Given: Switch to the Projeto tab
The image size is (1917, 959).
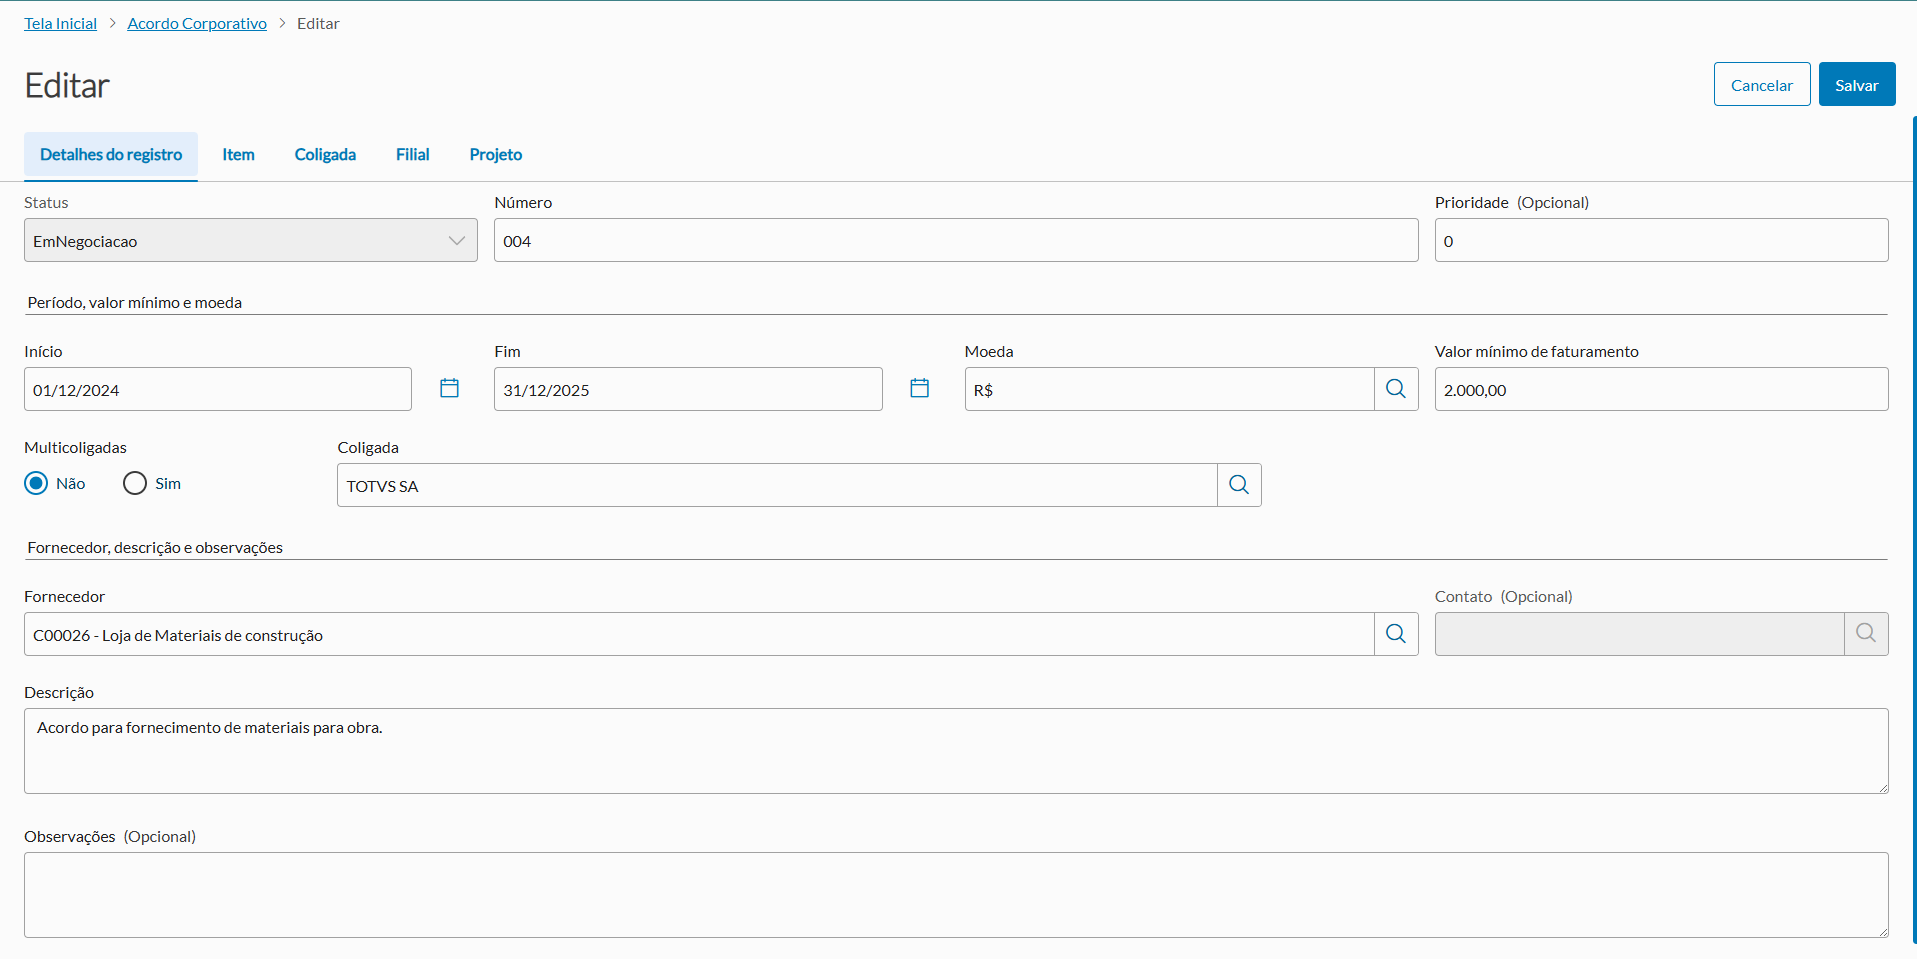Looking at the screenshot, I should (496, 155).
